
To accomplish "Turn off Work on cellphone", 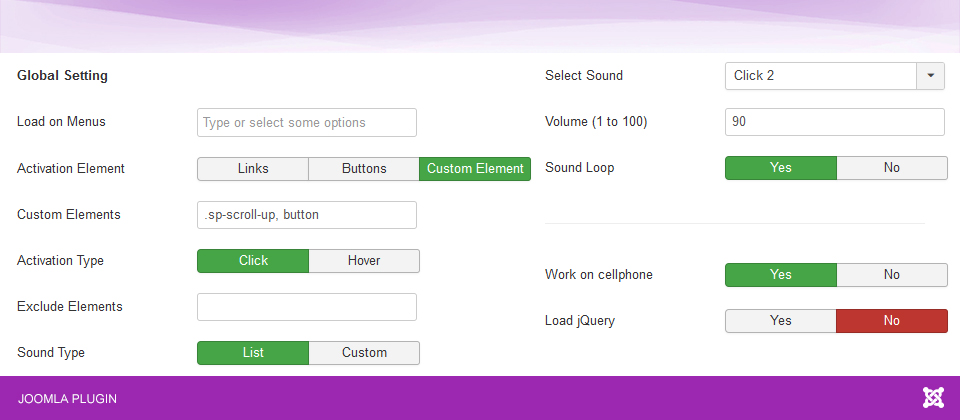I will 892,275.
